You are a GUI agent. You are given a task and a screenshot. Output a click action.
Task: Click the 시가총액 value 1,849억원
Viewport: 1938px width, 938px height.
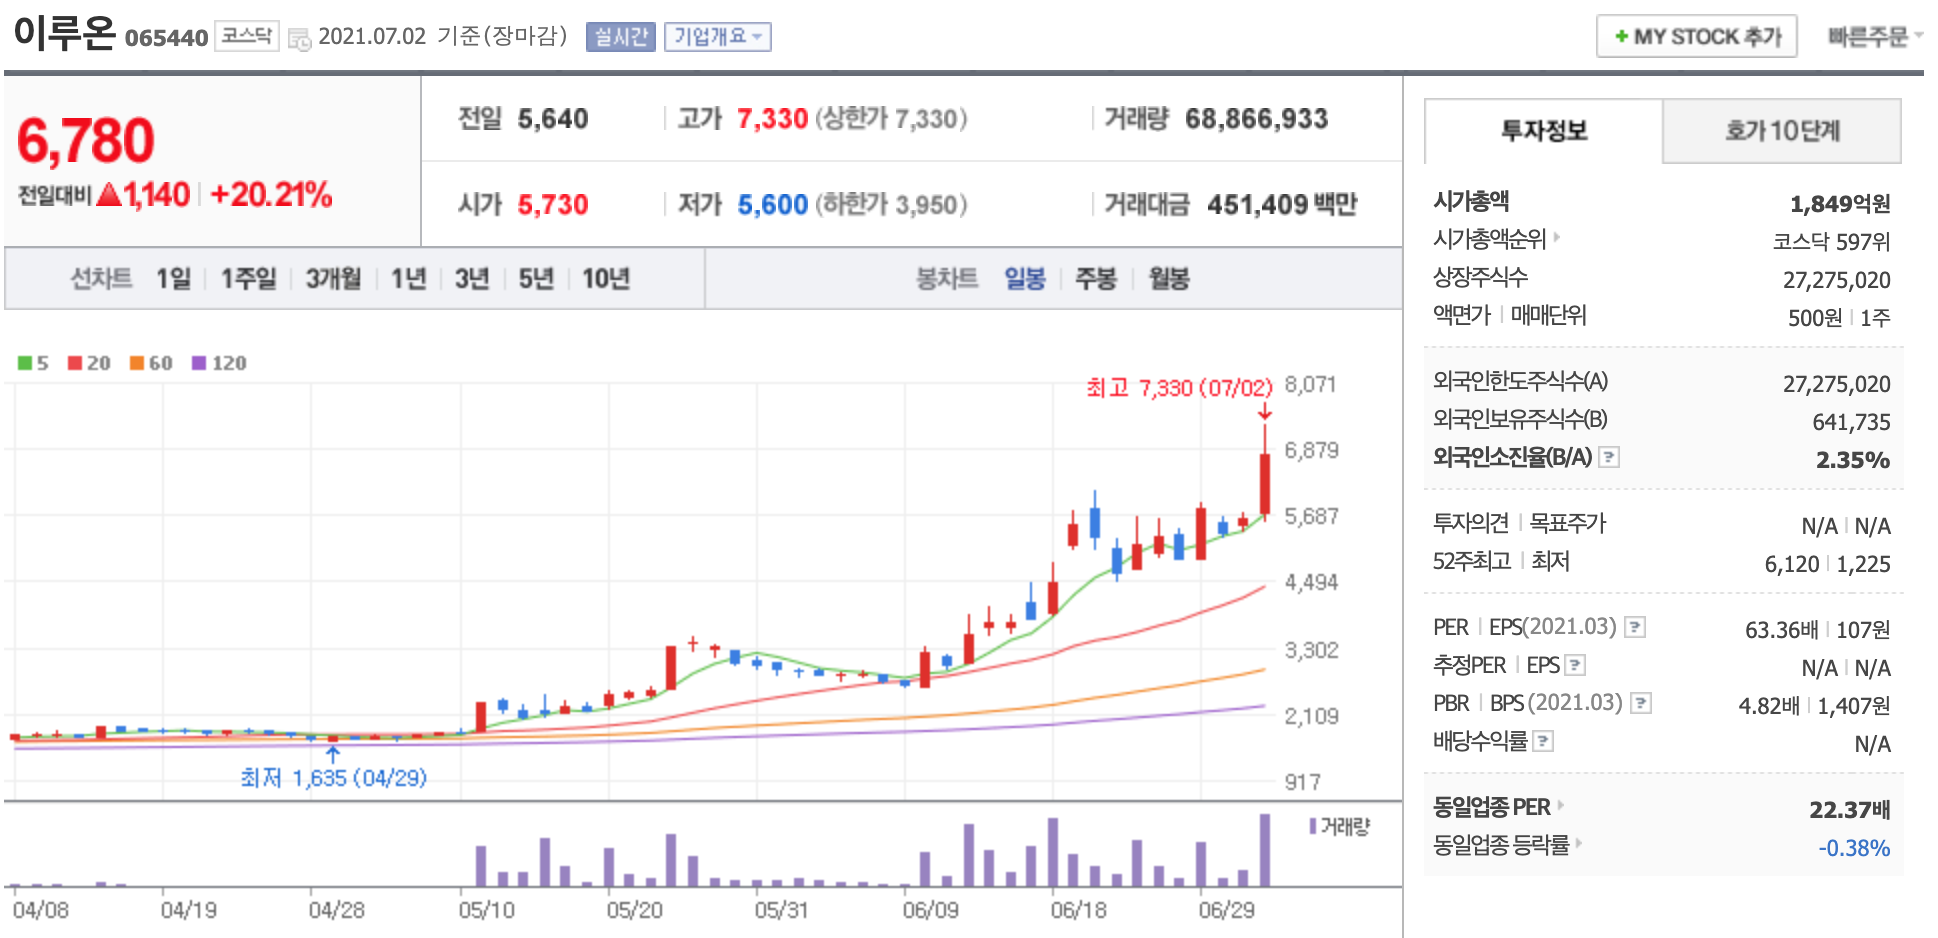(1840, 204)
